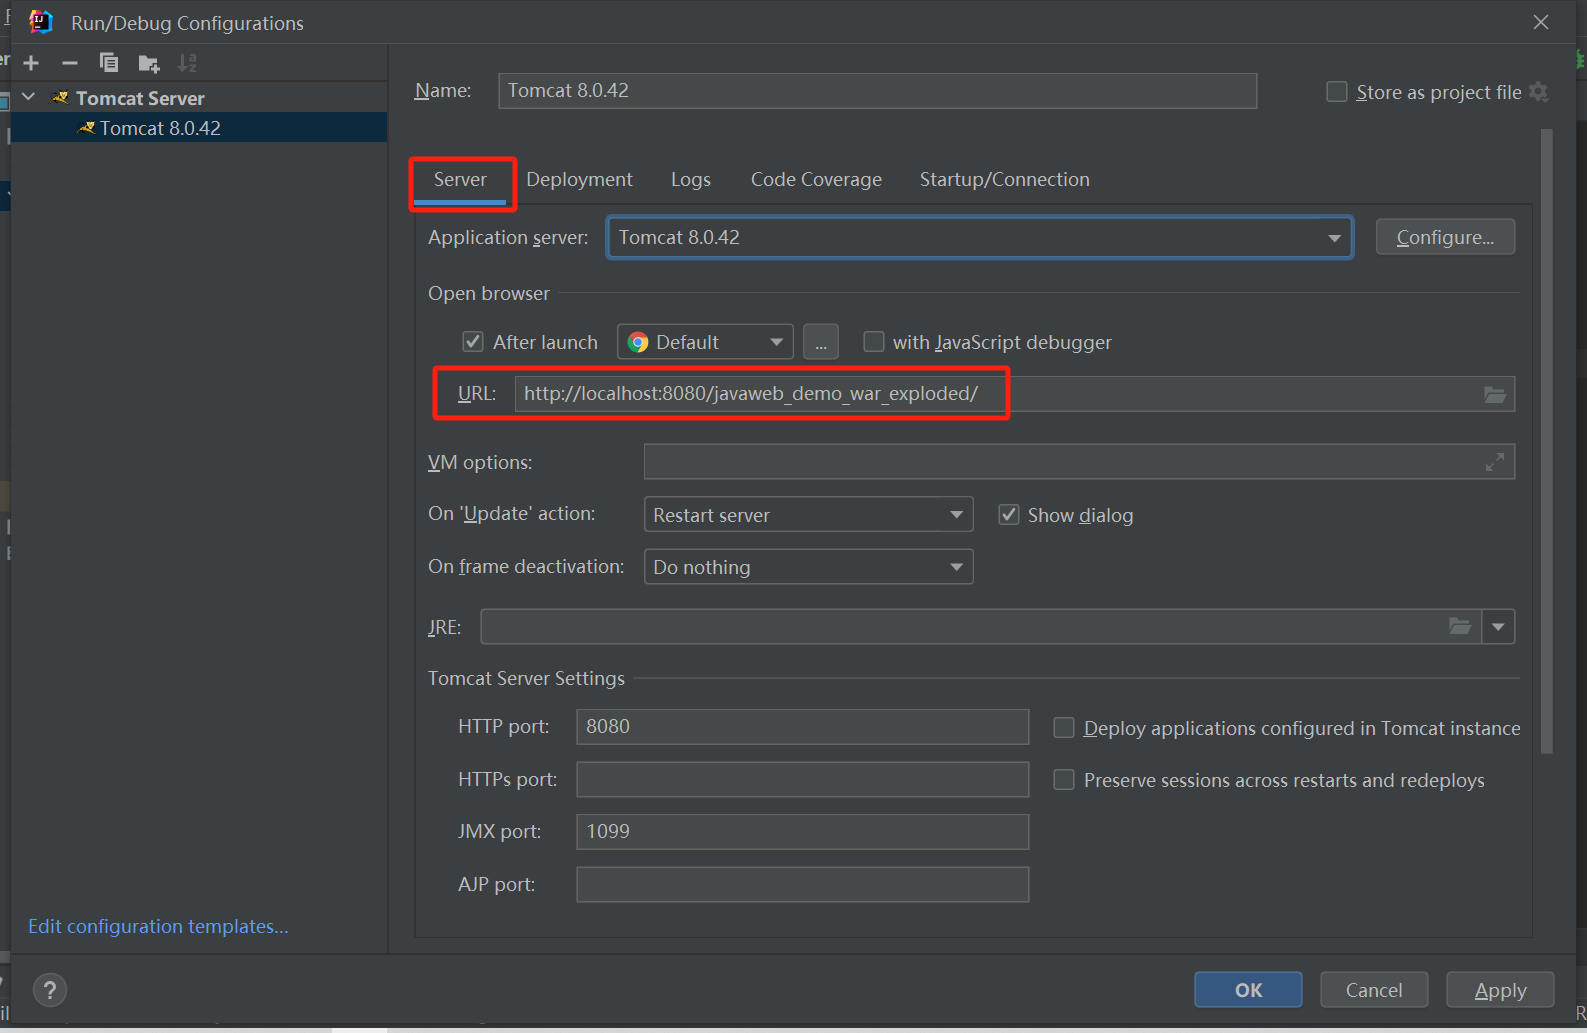Click the URL input field
This screenshot has width=1587, height=1033.
tap(1015, 394)
